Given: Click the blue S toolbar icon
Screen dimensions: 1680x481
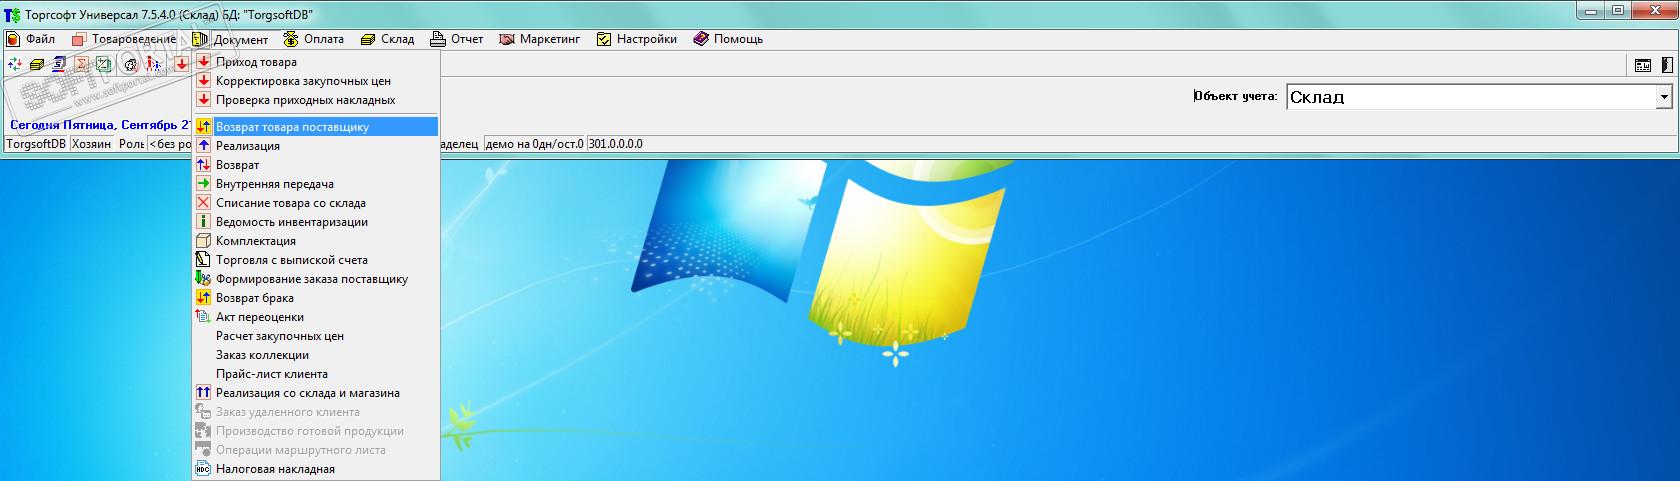Looking at the screenshot, I should [60, 64].
